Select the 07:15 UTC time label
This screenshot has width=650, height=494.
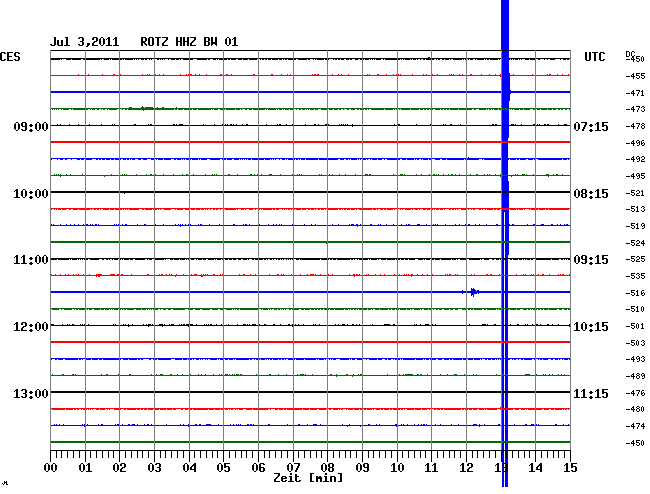(591, 126)
